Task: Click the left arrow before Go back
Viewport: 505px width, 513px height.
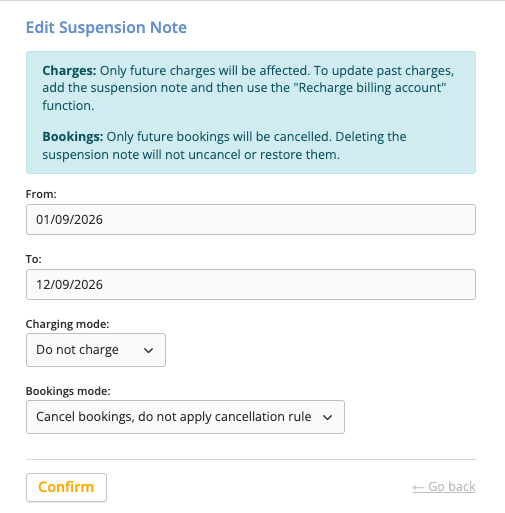Action: click(x=418, y=488)
